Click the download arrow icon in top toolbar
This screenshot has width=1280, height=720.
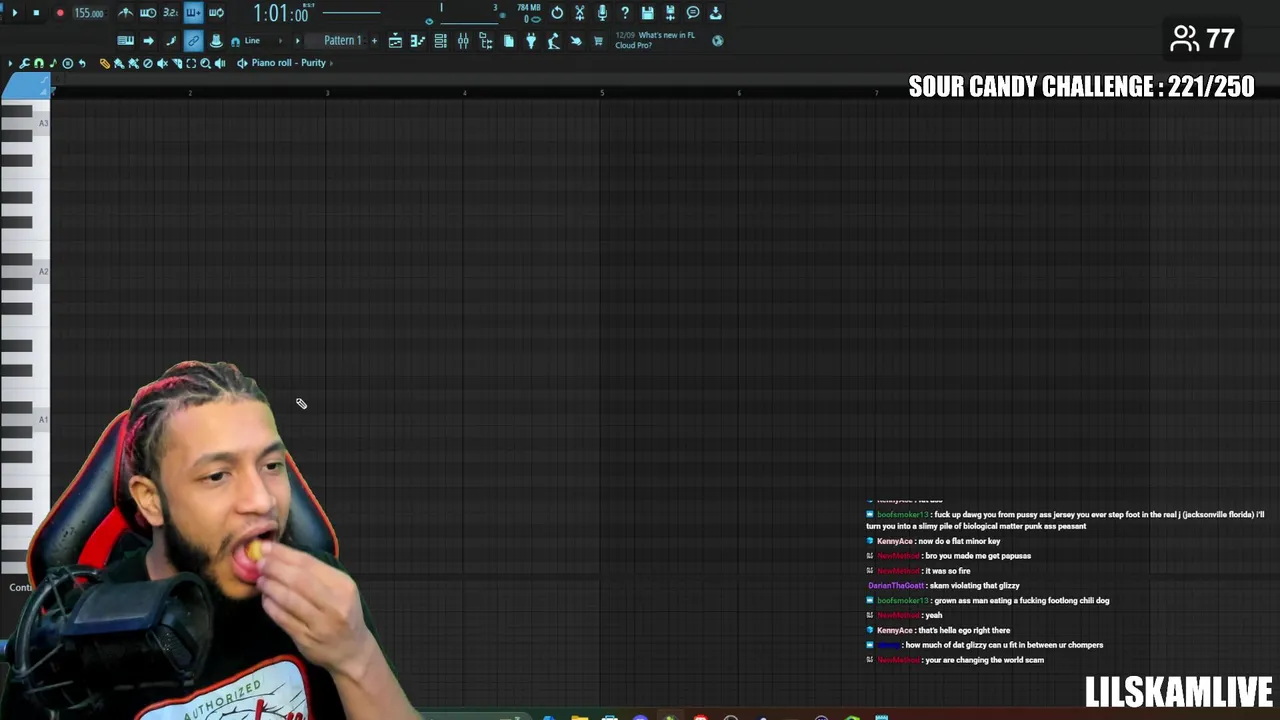click(716, 13)
